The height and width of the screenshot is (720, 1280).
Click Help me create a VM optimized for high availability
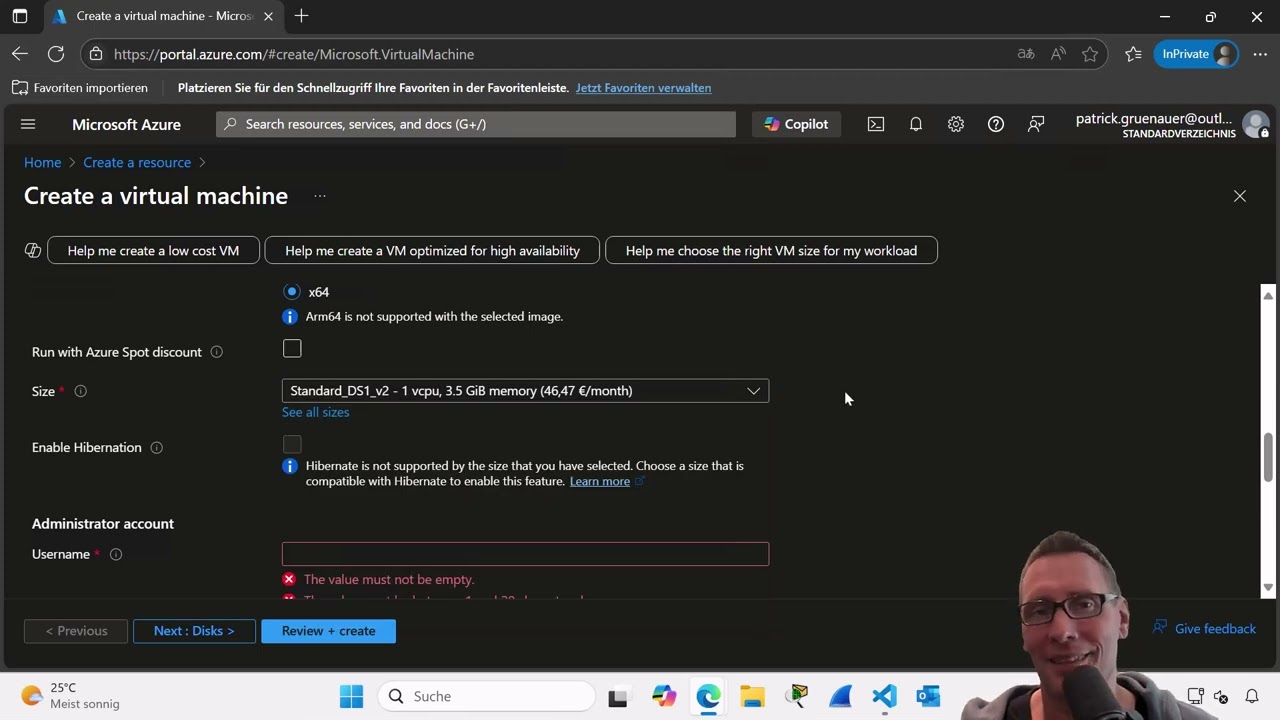[432, 250]
